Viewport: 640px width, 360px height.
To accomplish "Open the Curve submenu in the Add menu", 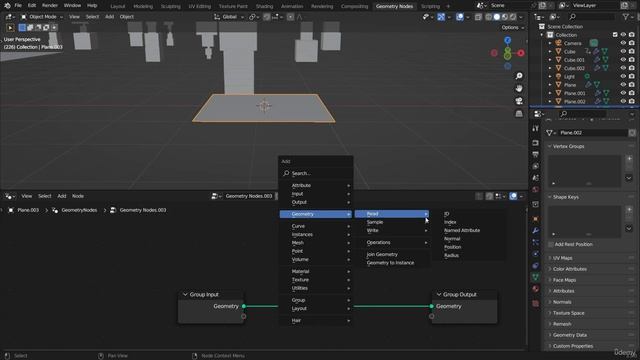I will 316,226.
